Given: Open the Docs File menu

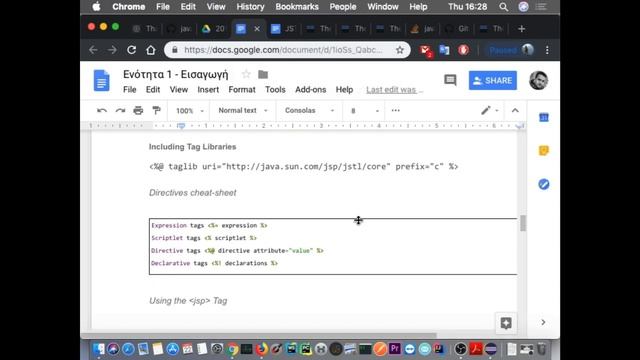Looking at the screenshot, I should tap(130, 90).
